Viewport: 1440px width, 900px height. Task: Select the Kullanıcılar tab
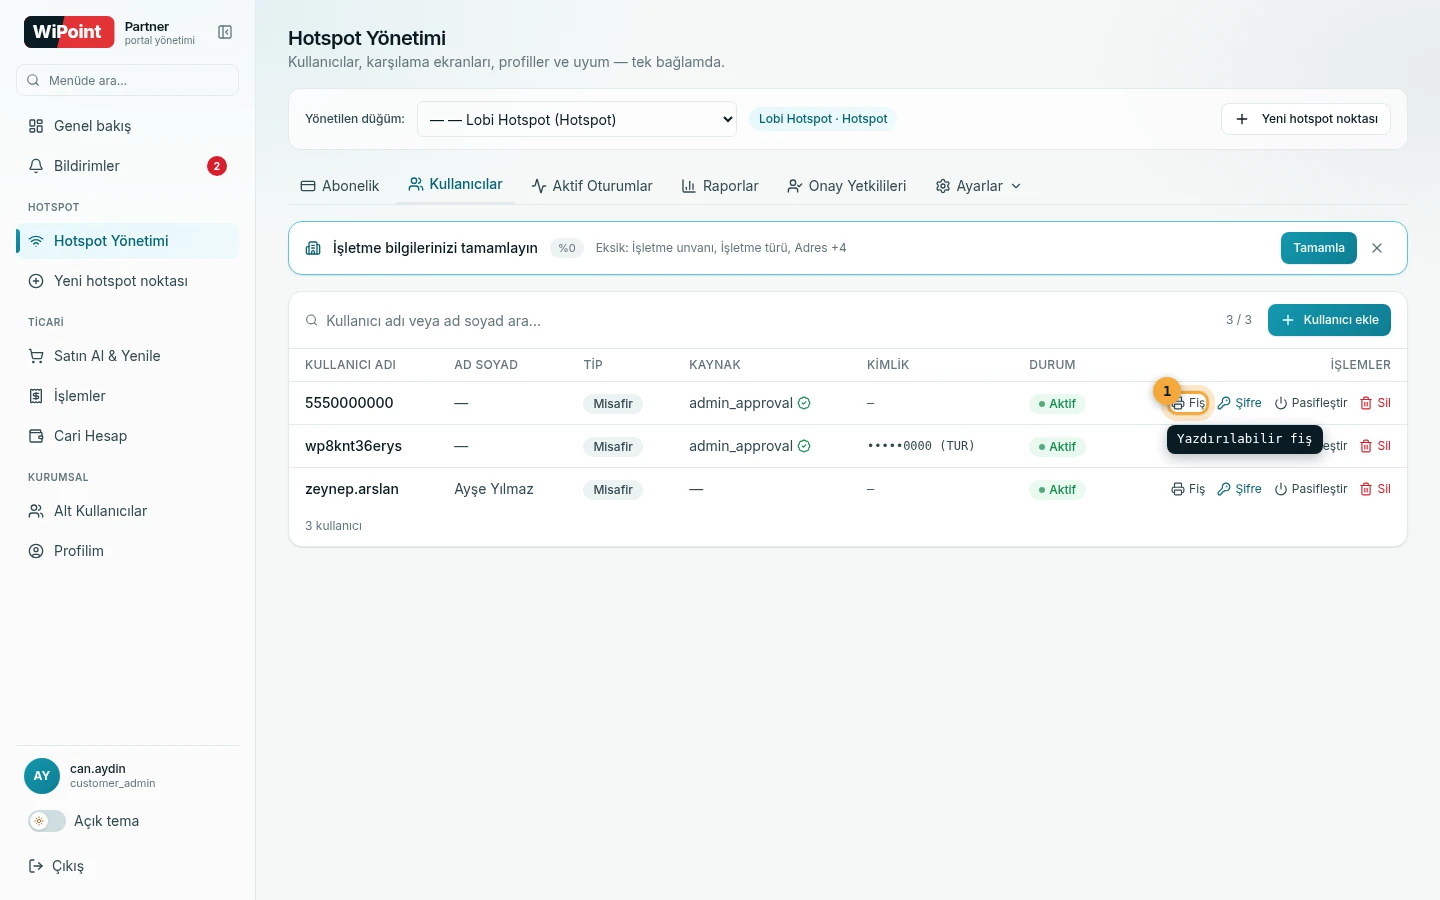(x=456, y=185)
